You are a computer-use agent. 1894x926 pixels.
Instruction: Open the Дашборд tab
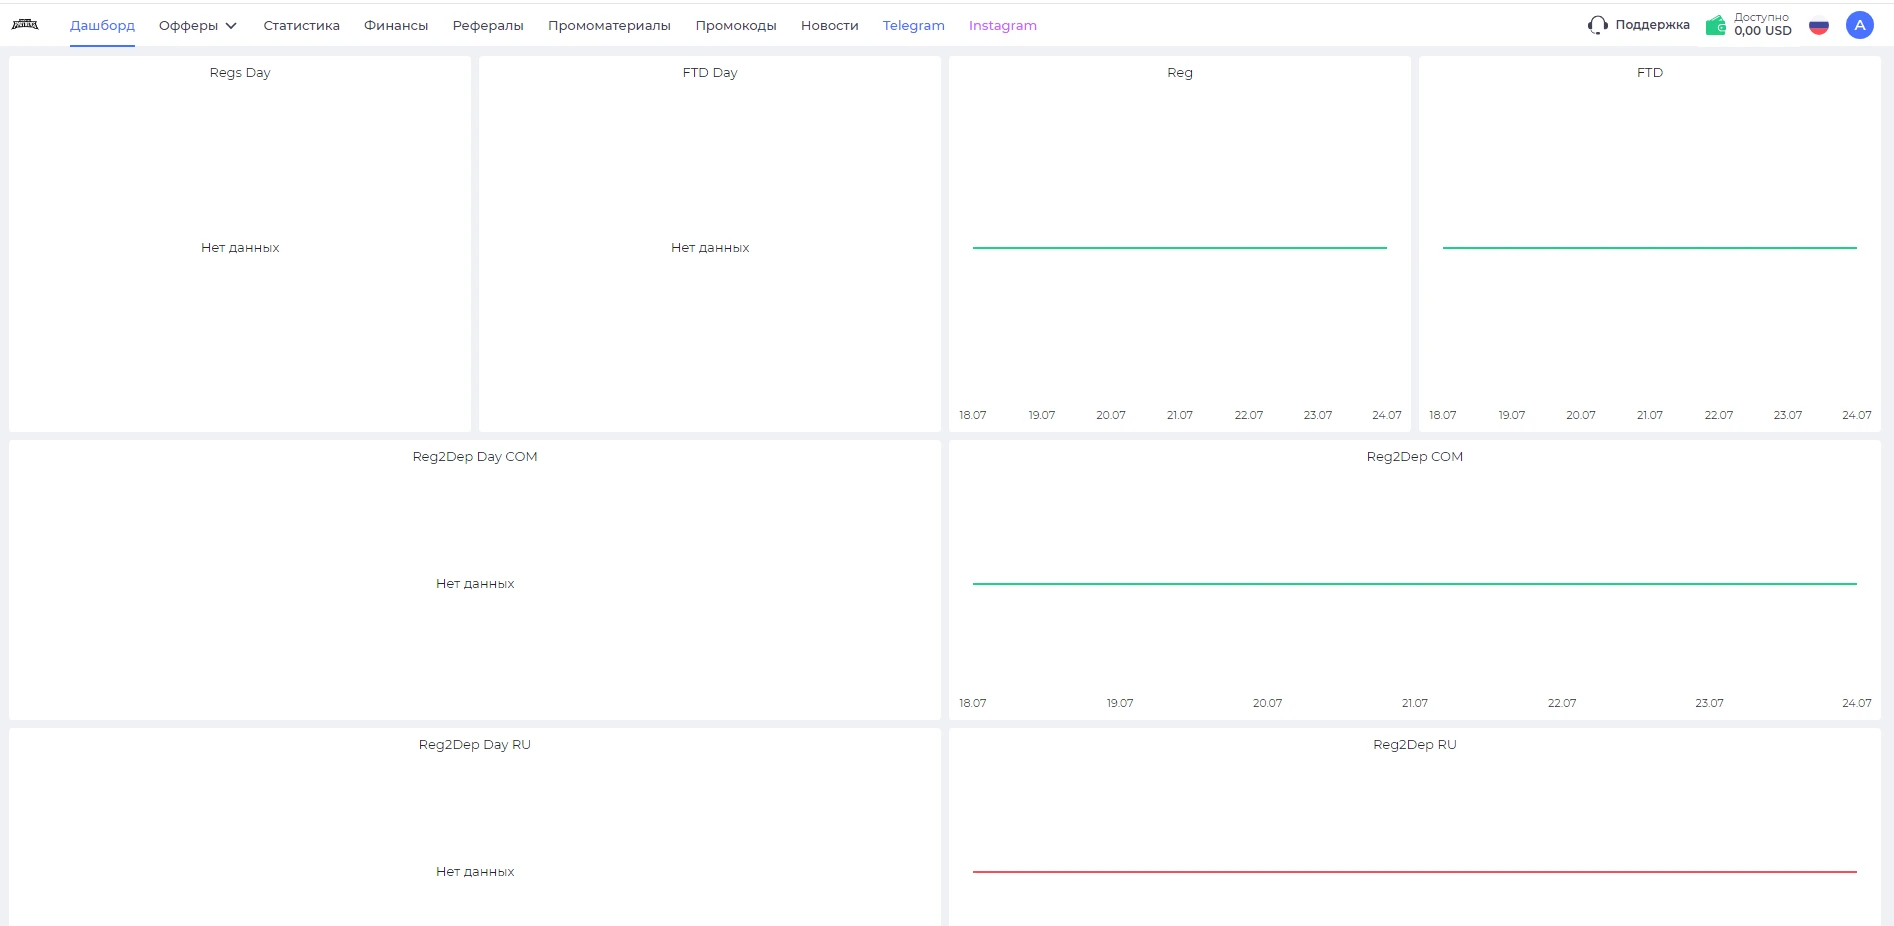pyautogui.click(x=102, y=25)
